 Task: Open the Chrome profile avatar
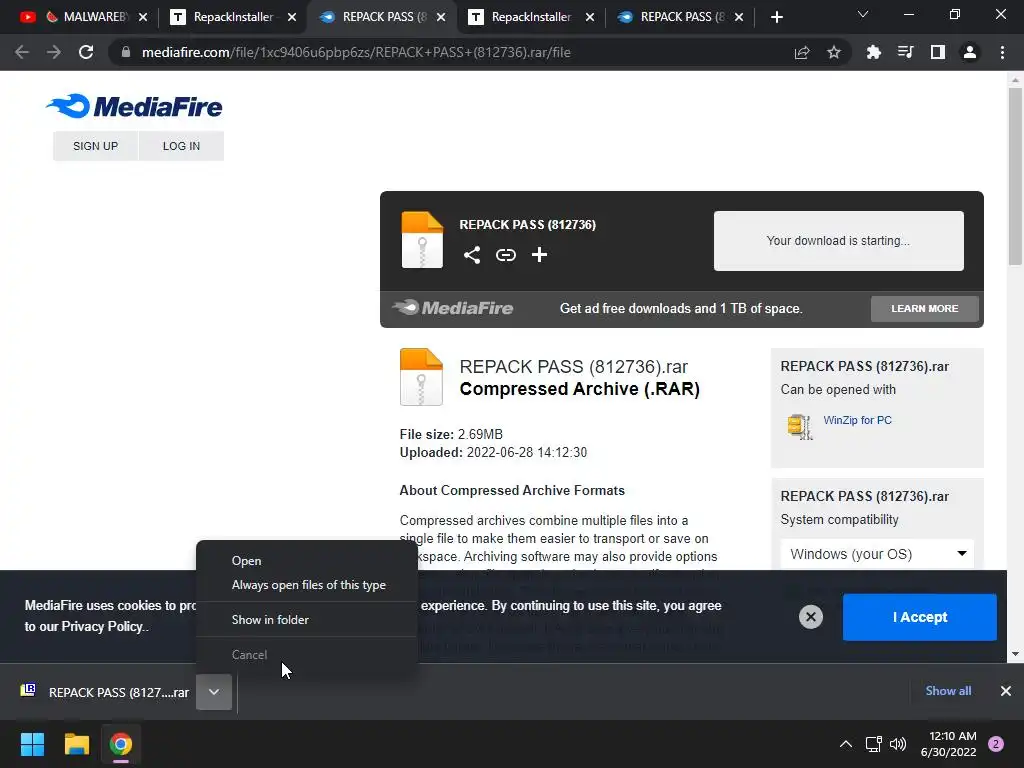[970, 52]
